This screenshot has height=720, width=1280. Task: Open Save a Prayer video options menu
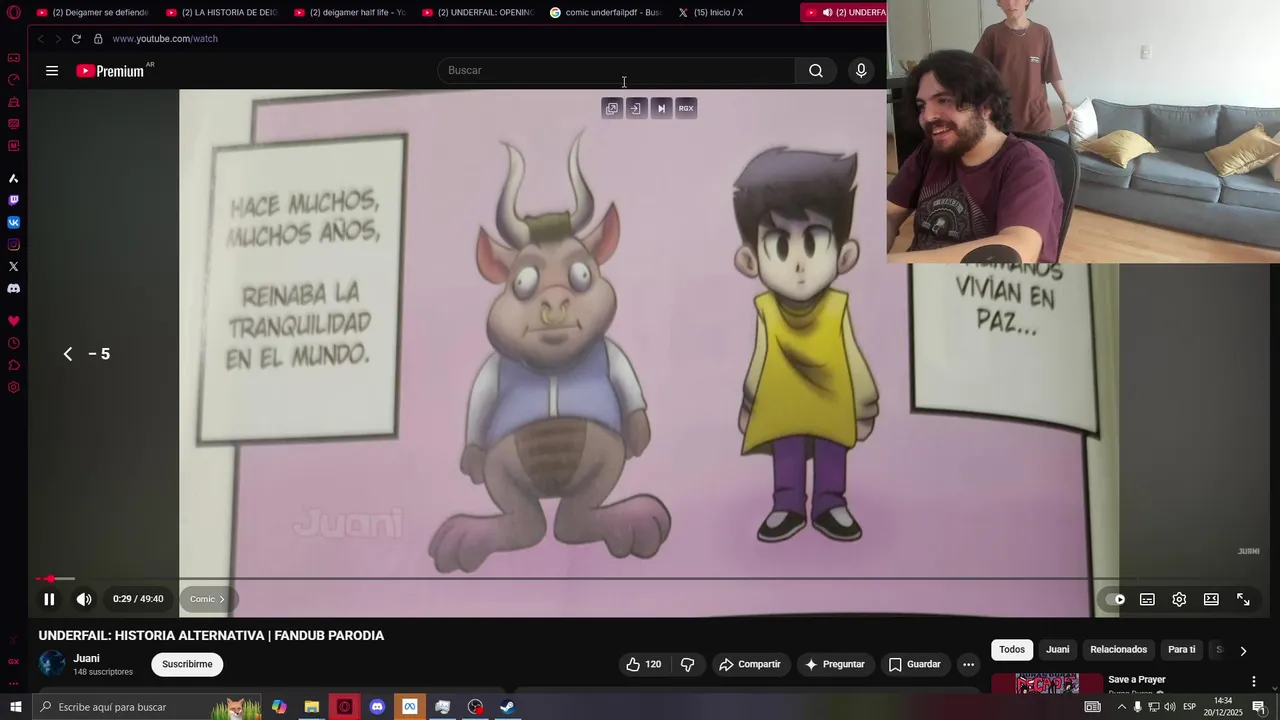pyautogui.click(x=1253, y=681)
